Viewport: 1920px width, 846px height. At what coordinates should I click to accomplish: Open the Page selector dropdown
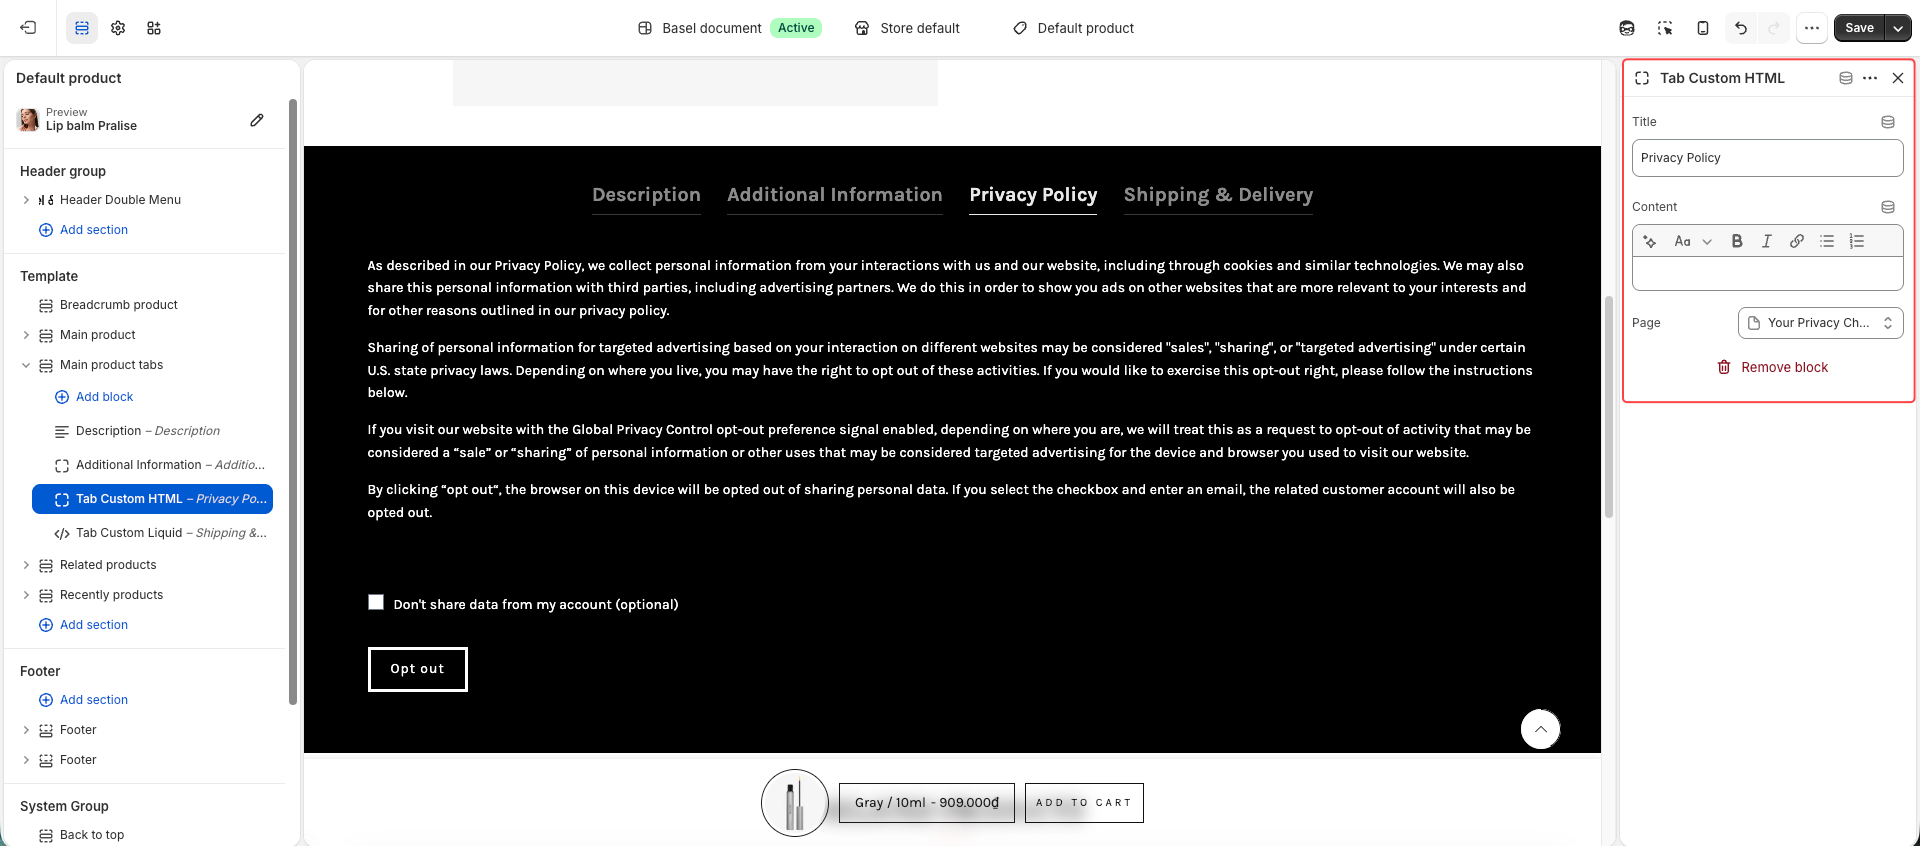tap(1820, 323)
